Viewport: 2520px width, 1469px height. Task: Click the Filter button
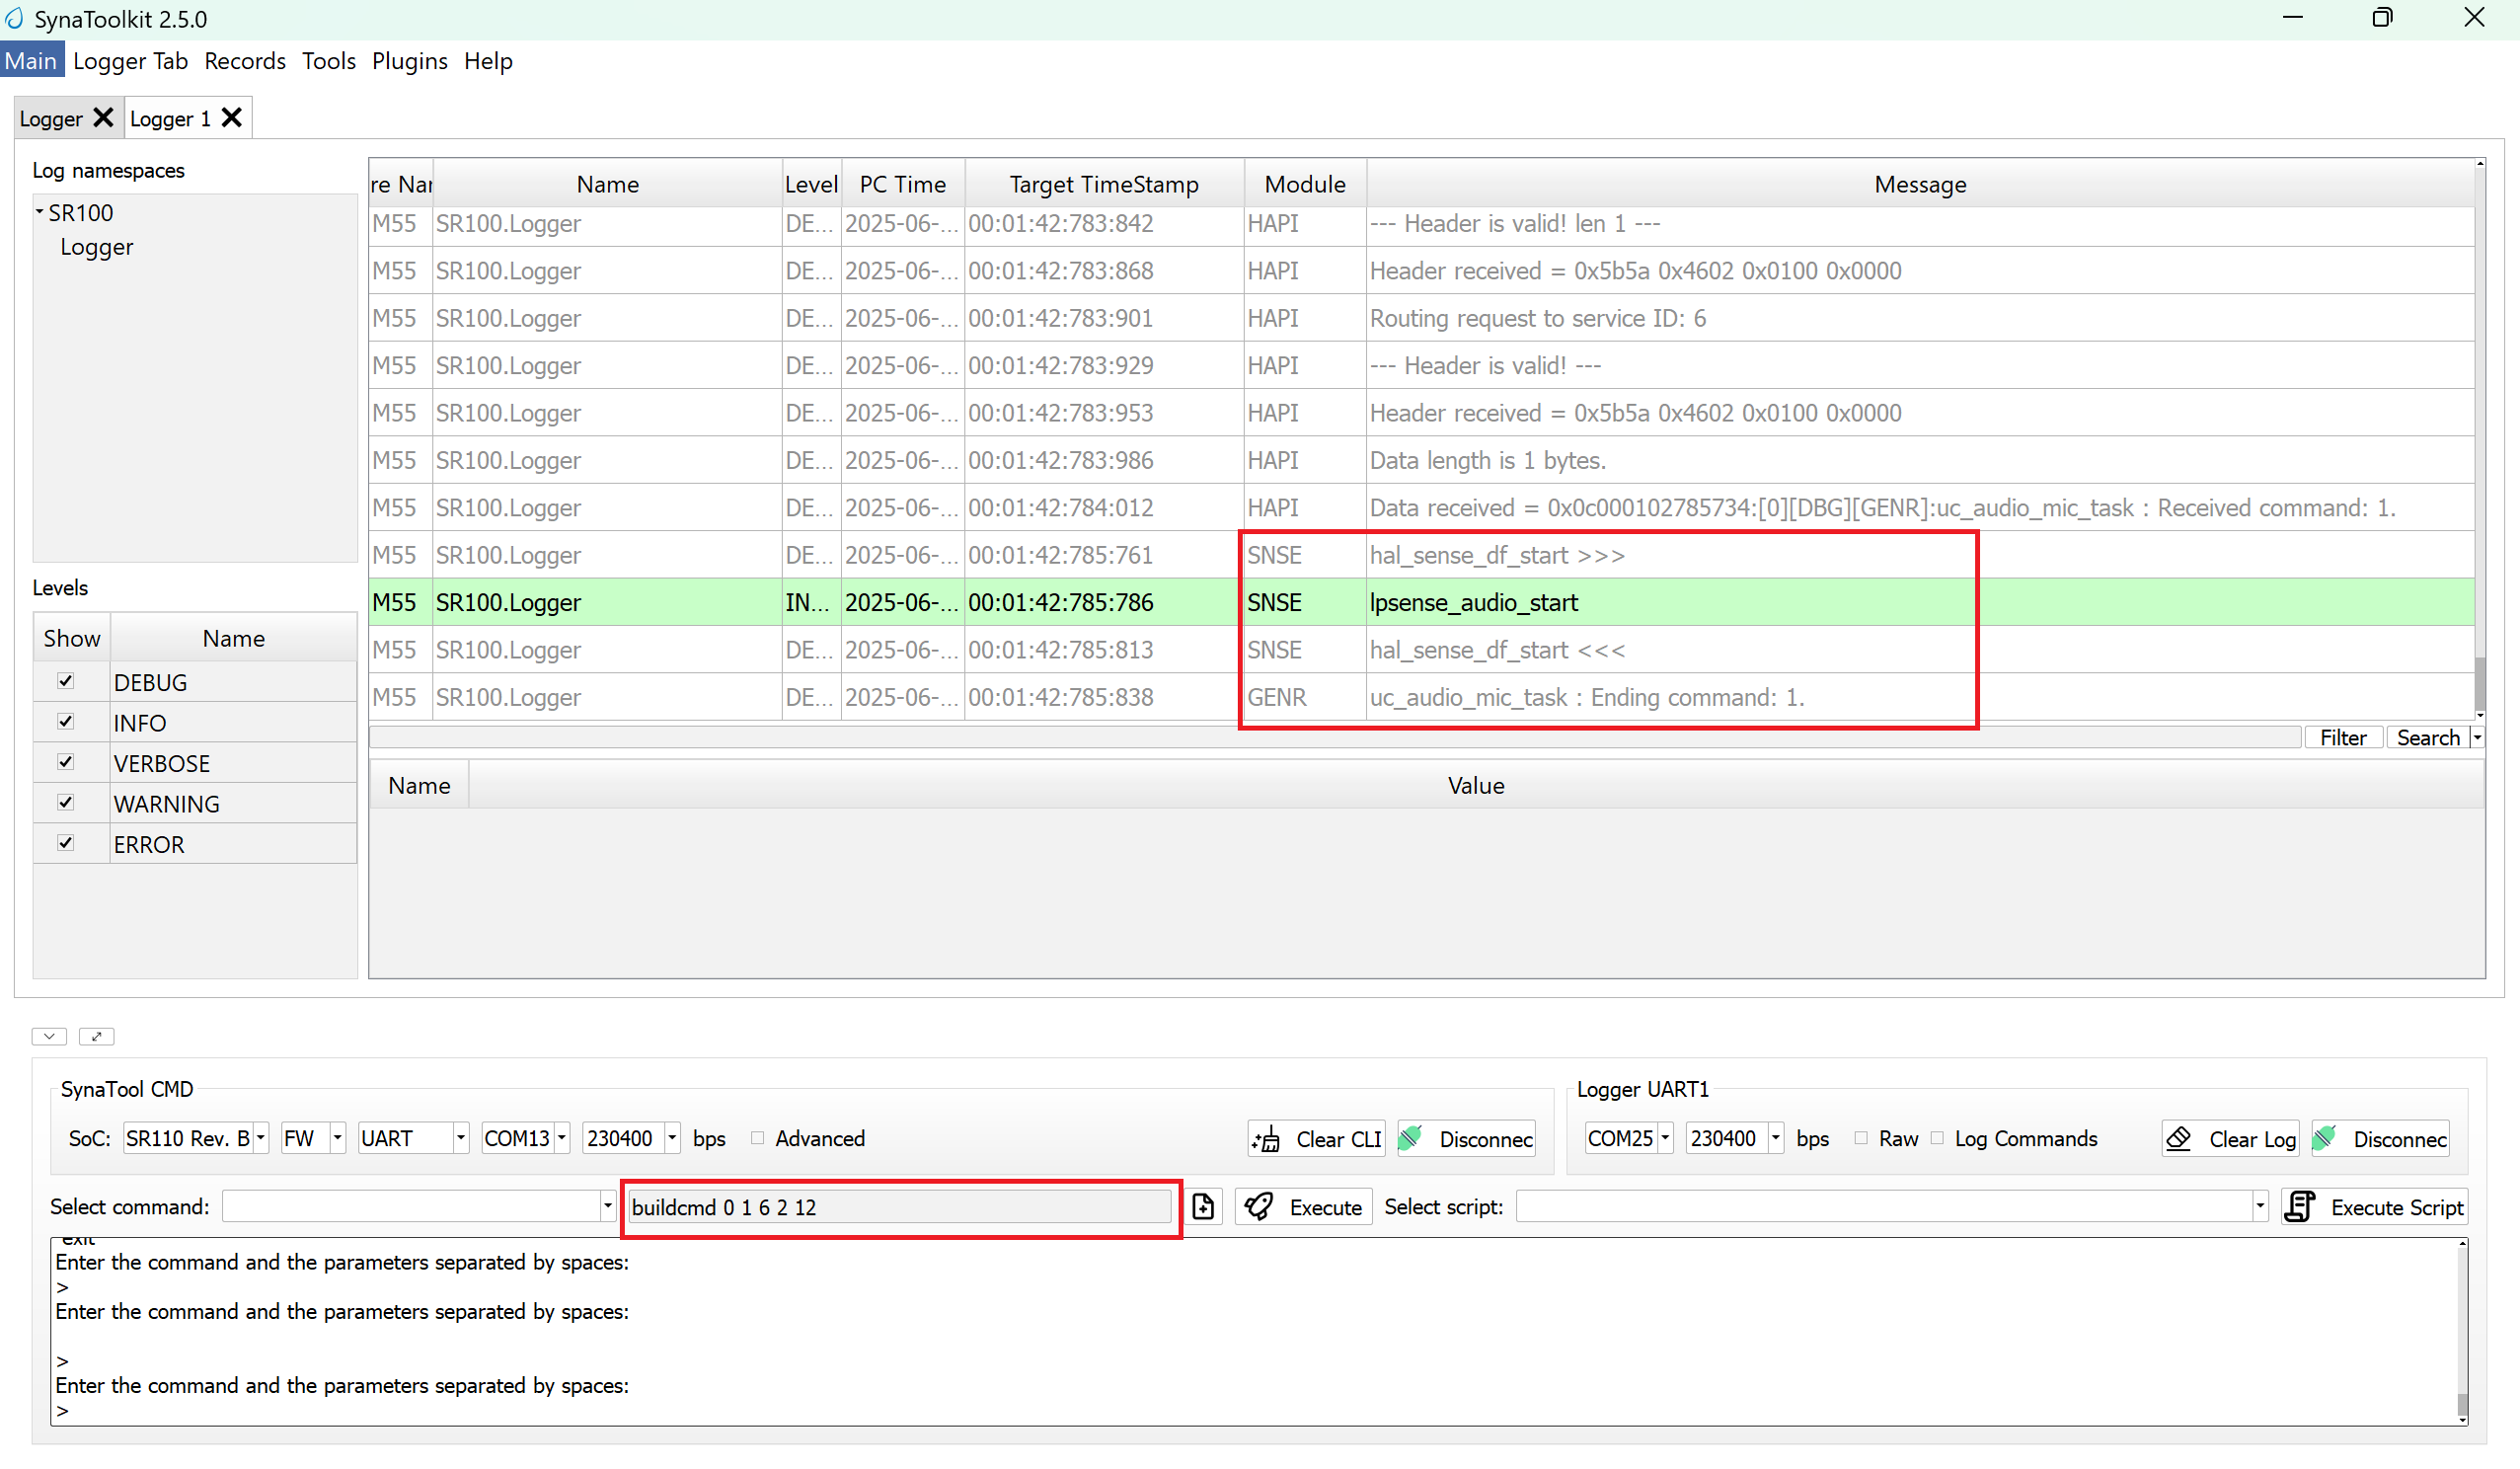click(2343, 738)
